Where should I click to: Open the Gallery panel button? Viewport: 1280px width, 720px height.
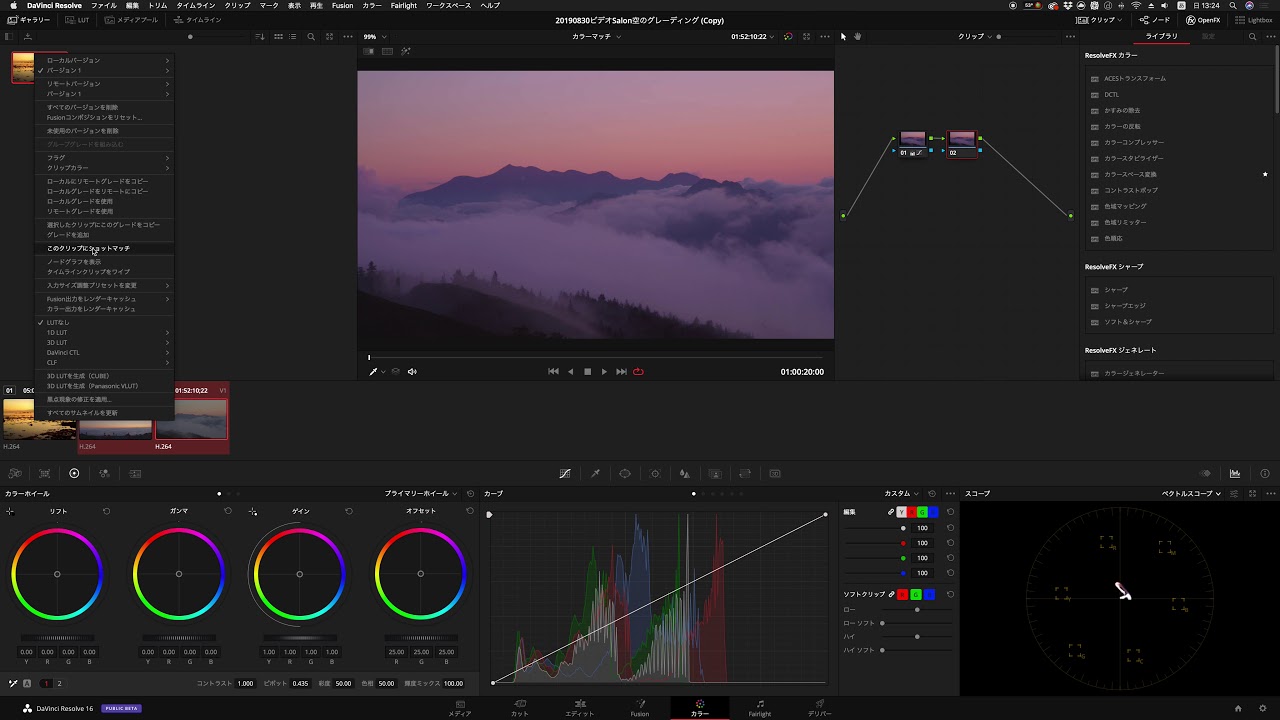click(29, 20)
